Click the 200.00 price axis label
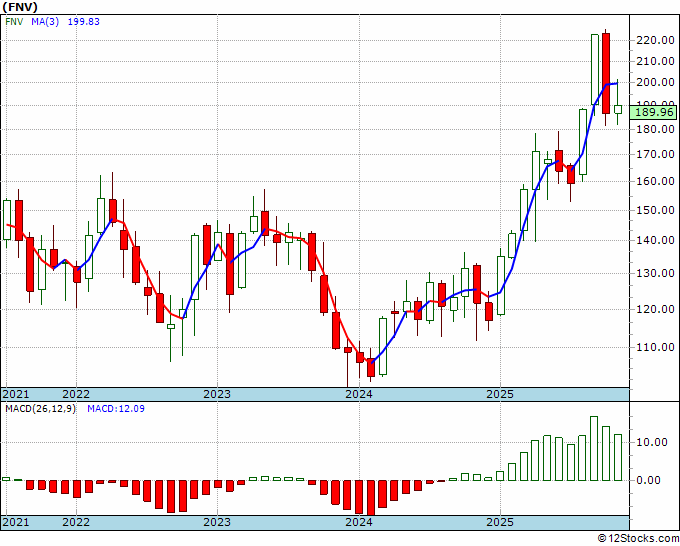This screenshot has width=680, height=546. [655, 82]
